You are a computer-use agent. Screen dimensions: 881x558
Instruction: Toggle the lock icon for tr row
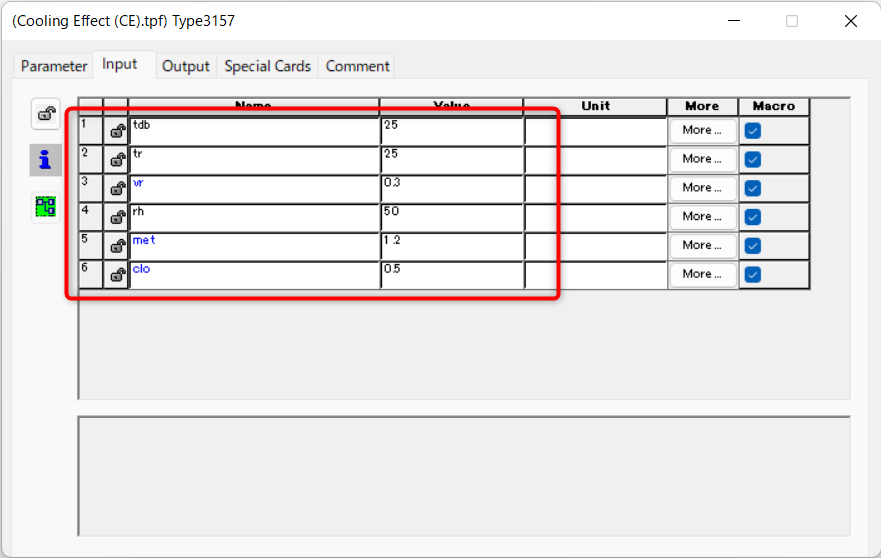coord(117,160)
